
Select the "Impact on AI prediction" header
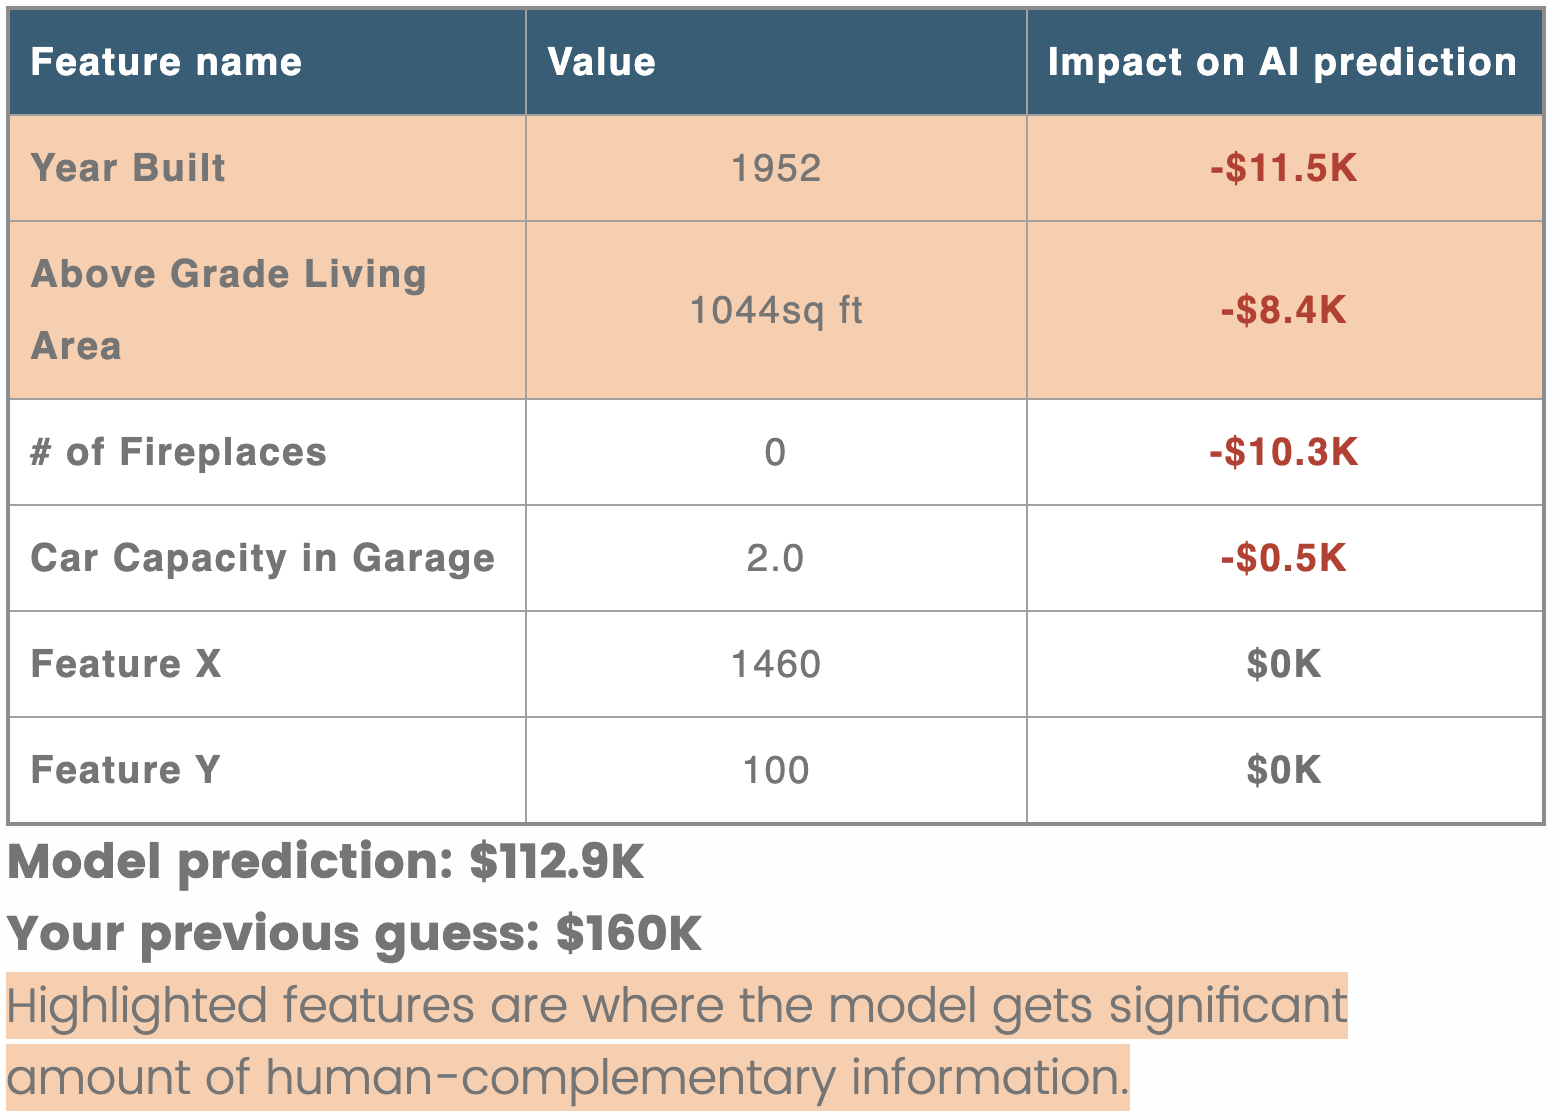(x=1282, y=62)
